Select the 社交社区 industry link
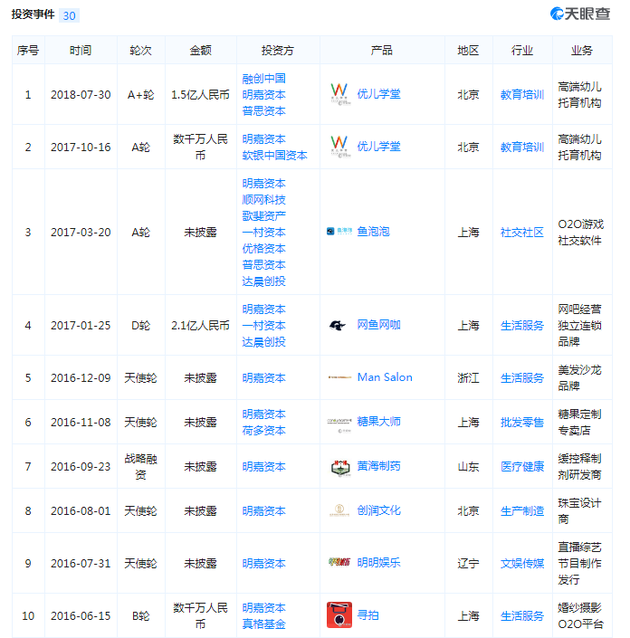Viewport: 630px width, 638px height. (522, 232)
